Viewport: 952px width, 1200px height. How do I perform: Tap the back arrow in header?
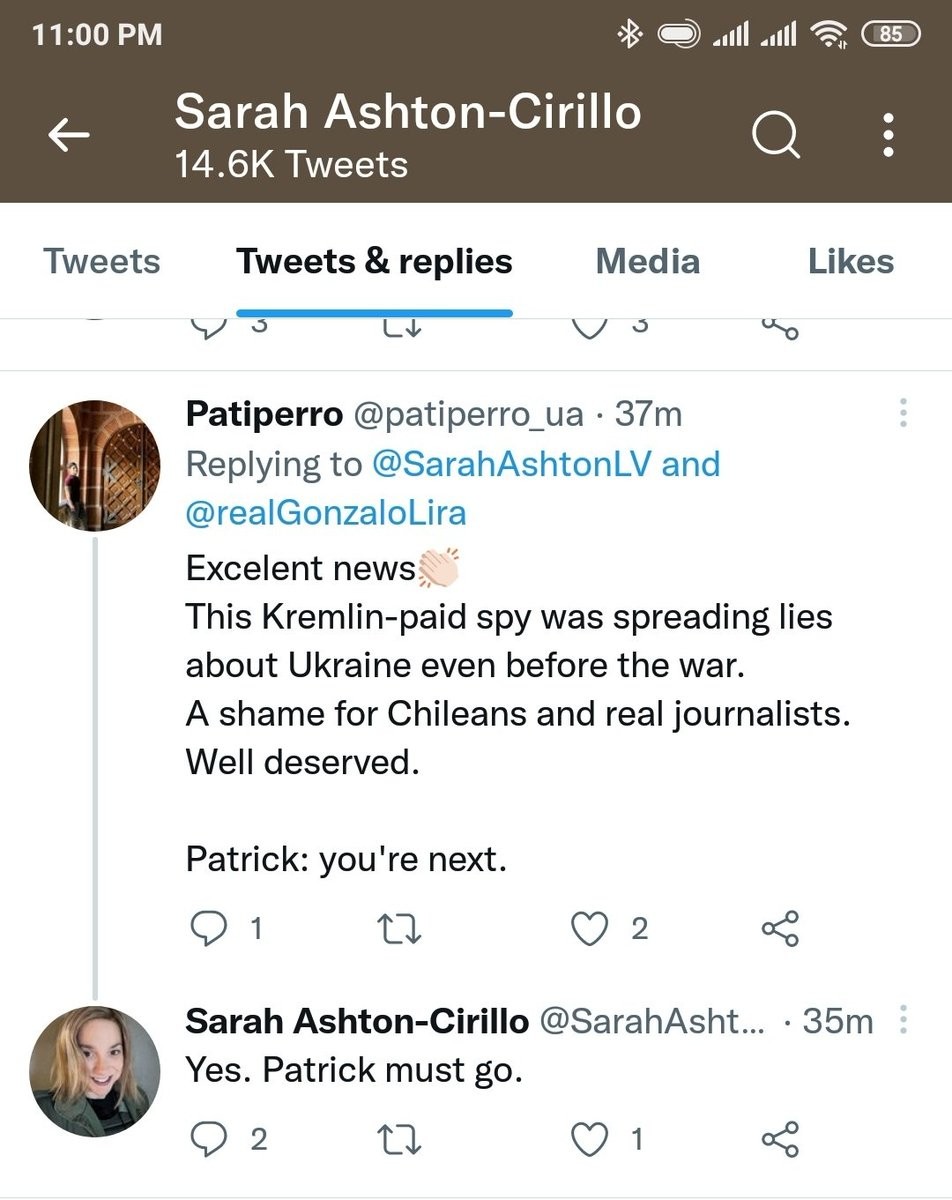69,136
